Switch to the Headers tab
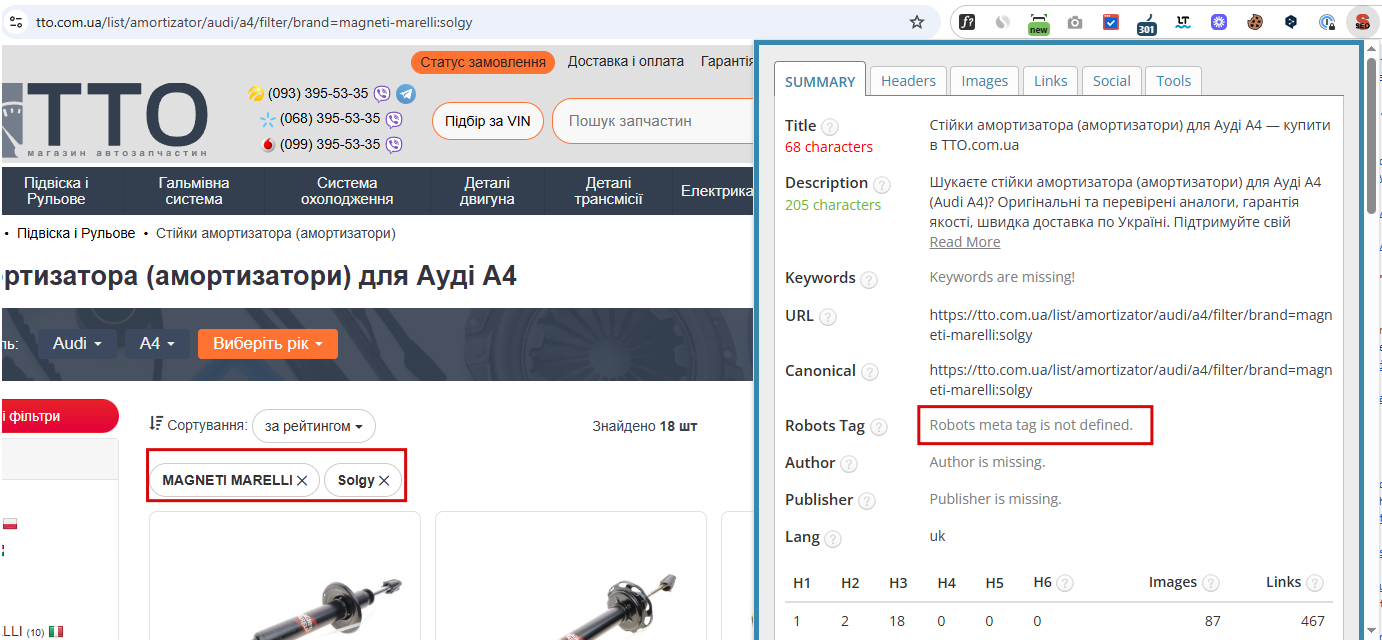 [908, 81]
